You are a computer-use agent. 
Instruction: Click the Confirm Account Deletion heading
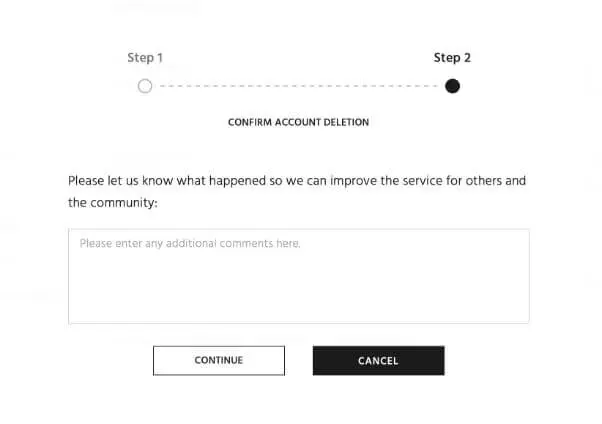(298, 122)
